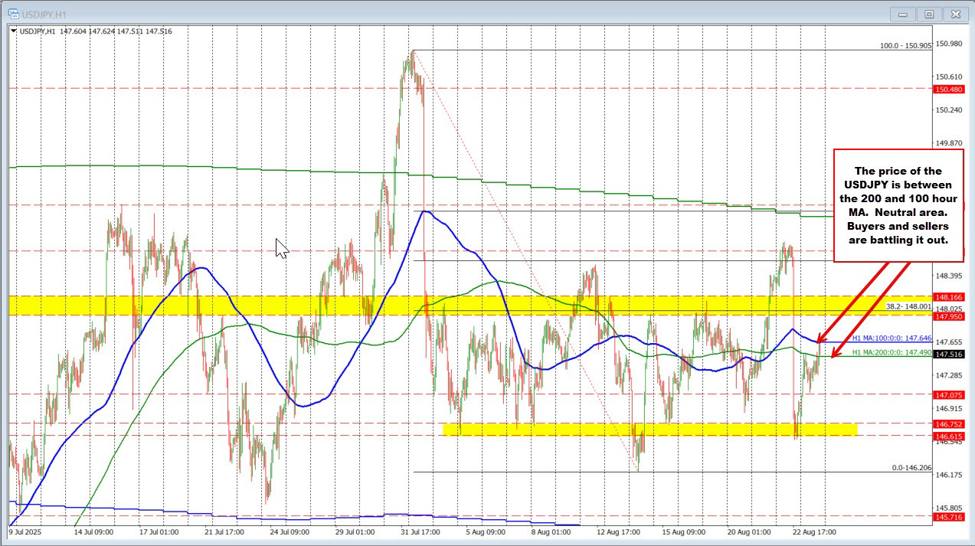The image size is (975, 546).
Task: Click the current price tag 147.516
Action: pos(949,354)
